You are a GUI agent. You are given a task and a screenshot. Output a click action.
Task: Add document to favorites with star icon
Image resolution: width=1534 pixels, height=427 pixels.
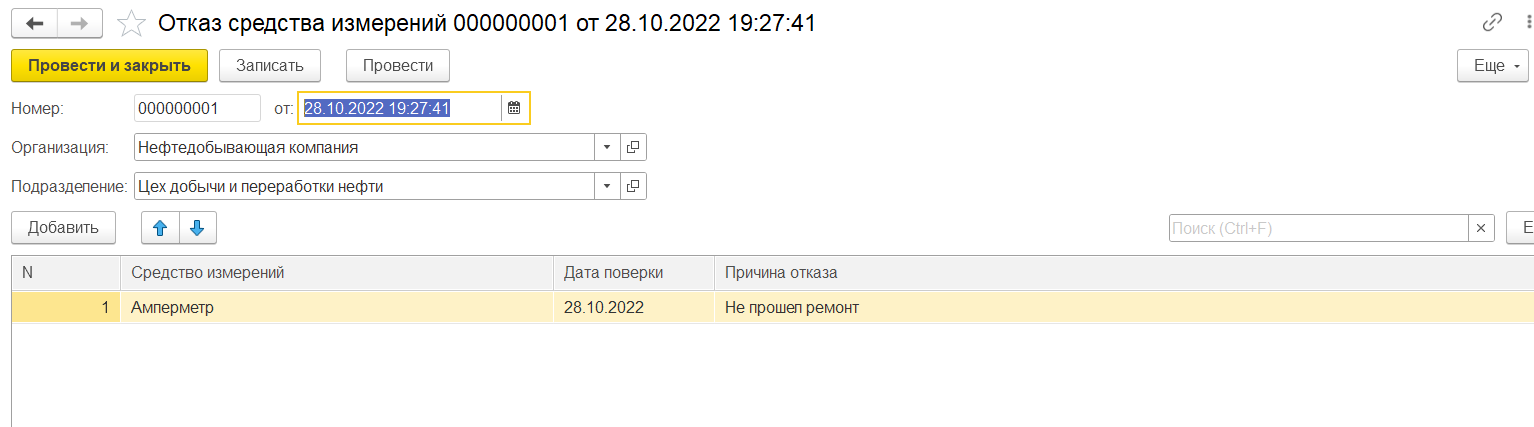(130, 23)
